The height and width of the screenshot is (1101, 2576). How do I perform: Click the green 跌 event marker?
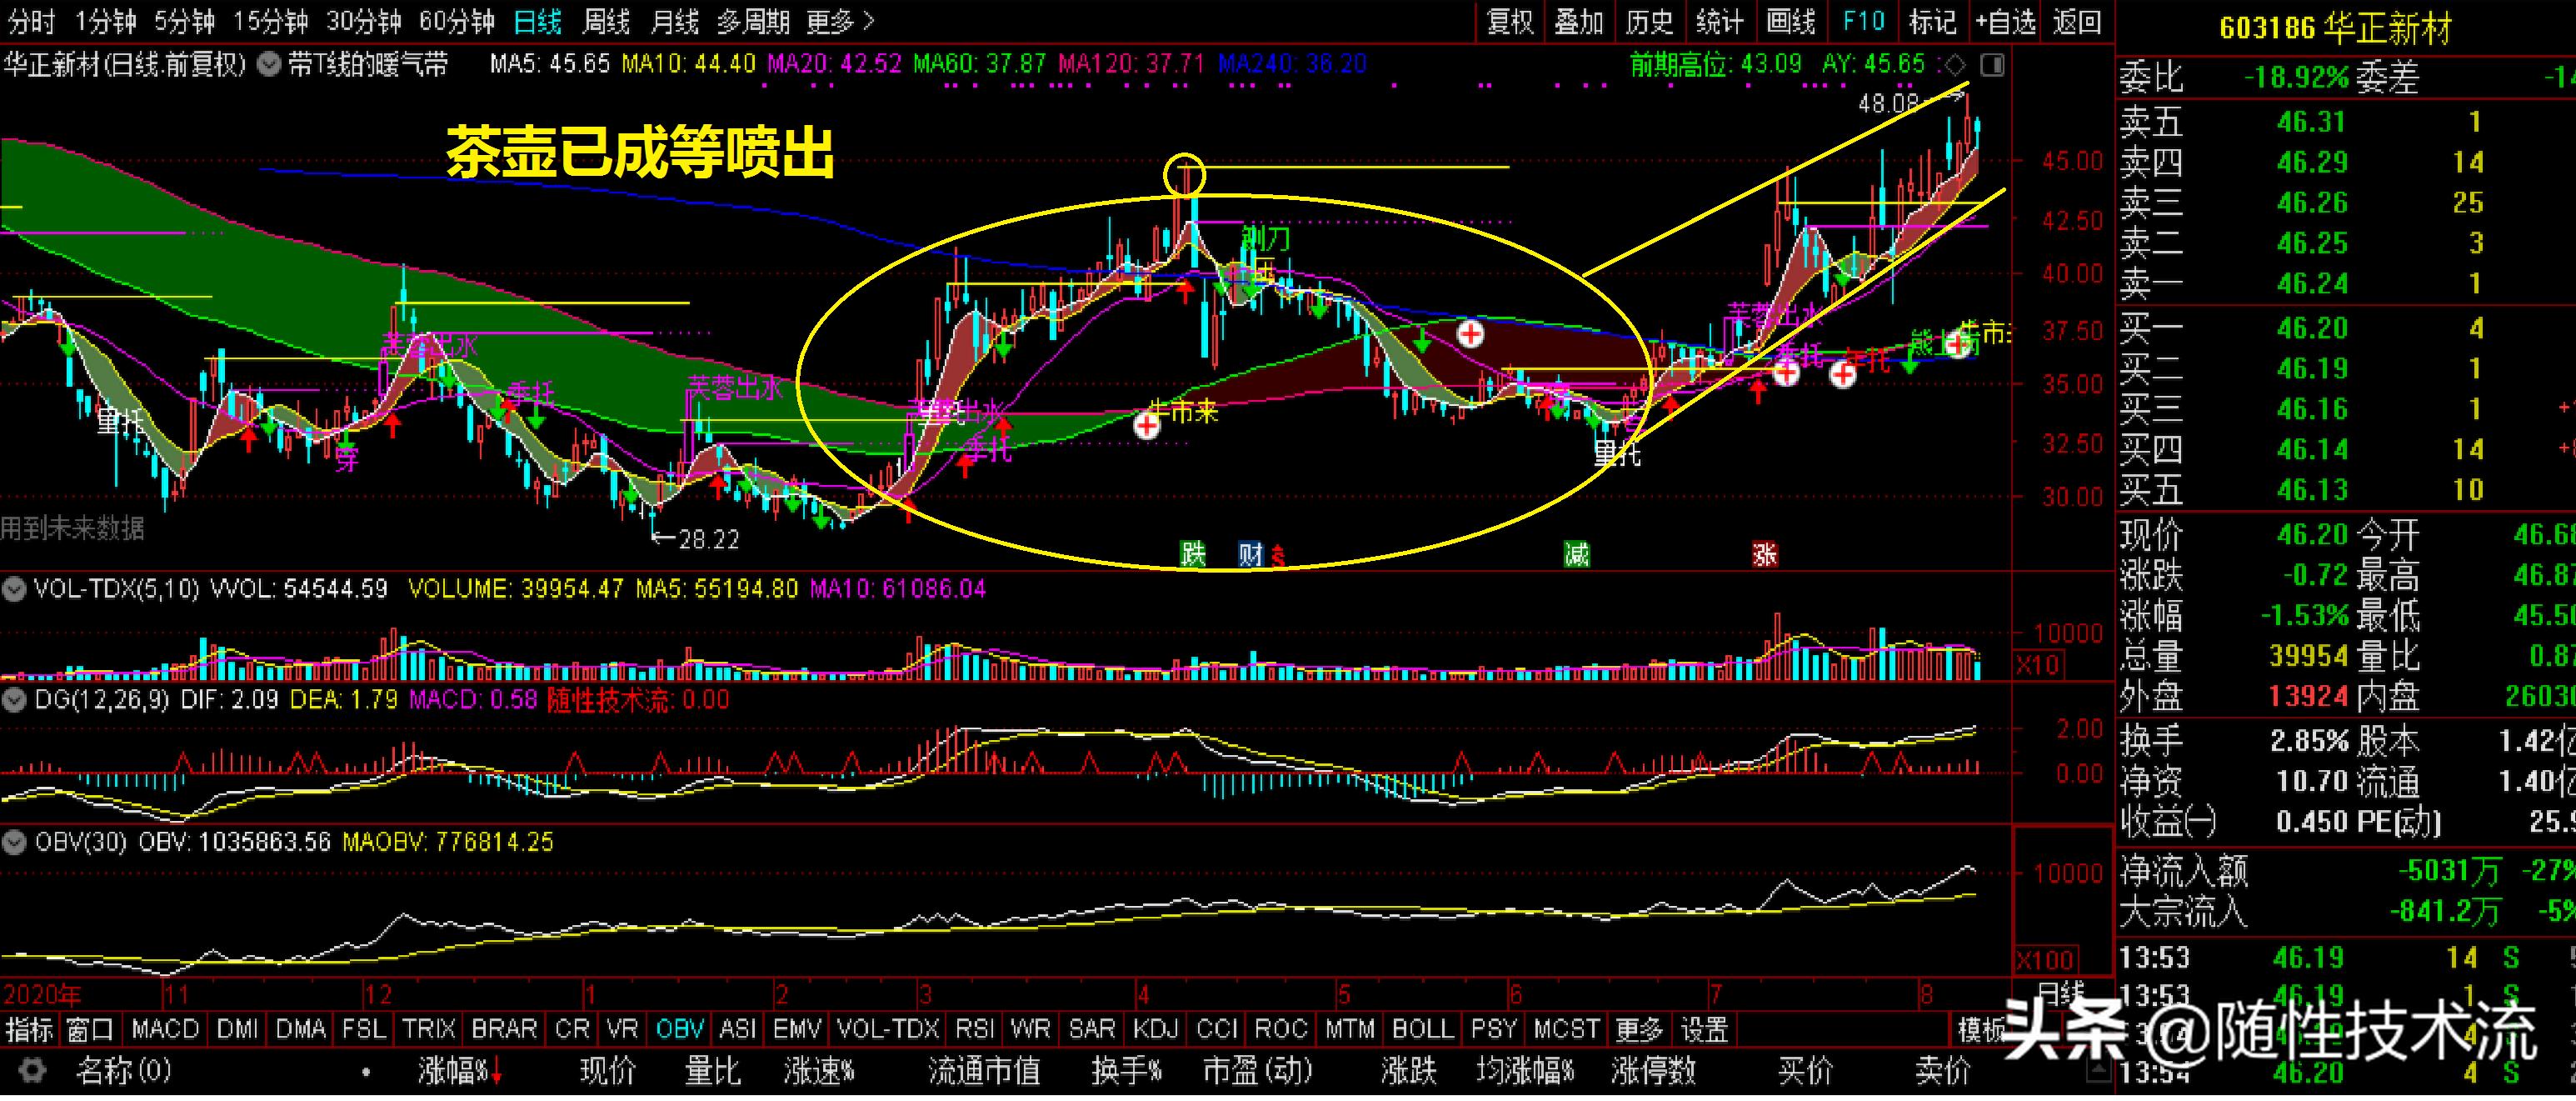(x=1192, y=553)
